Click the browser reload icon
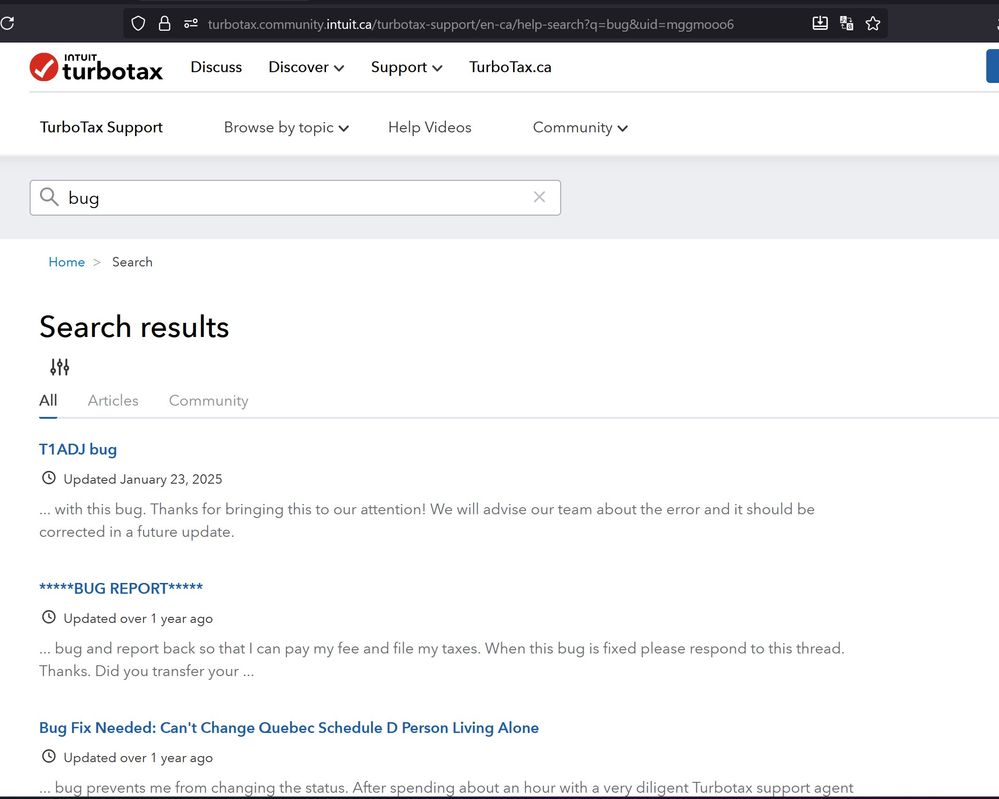The width and height of the screenshot is (999, 799). [x=5, y=23]
